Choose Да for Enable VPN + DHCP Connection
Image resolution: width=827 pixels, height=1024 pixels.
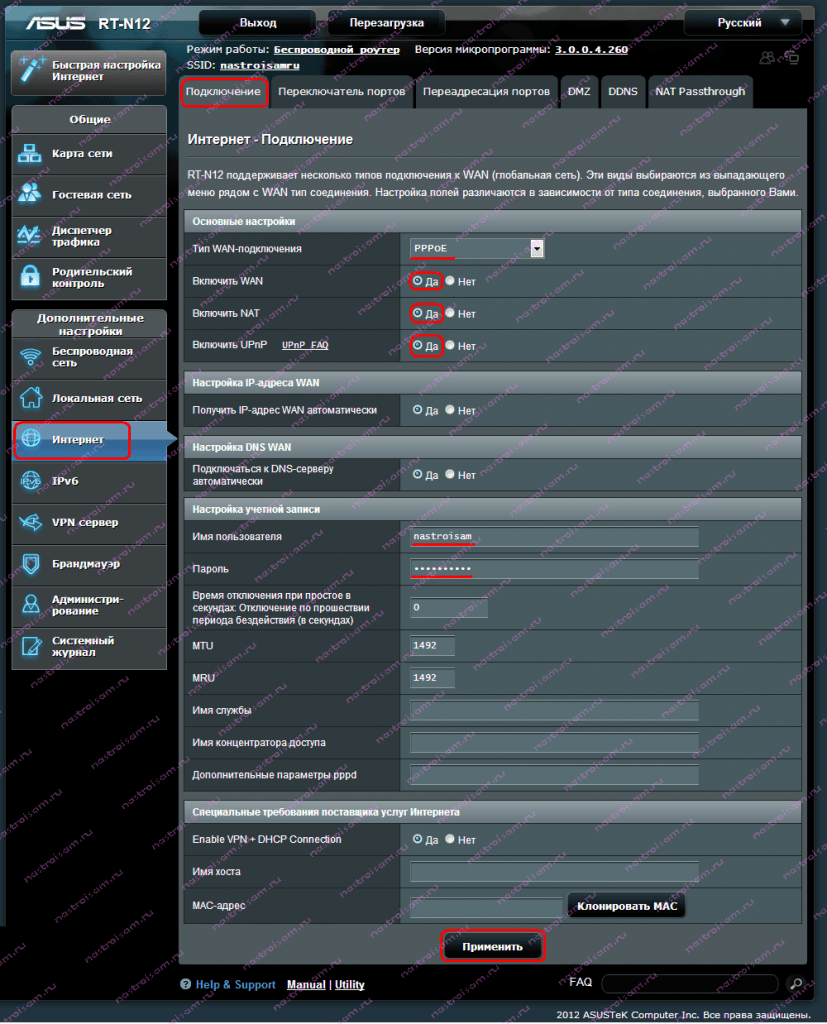417,839
